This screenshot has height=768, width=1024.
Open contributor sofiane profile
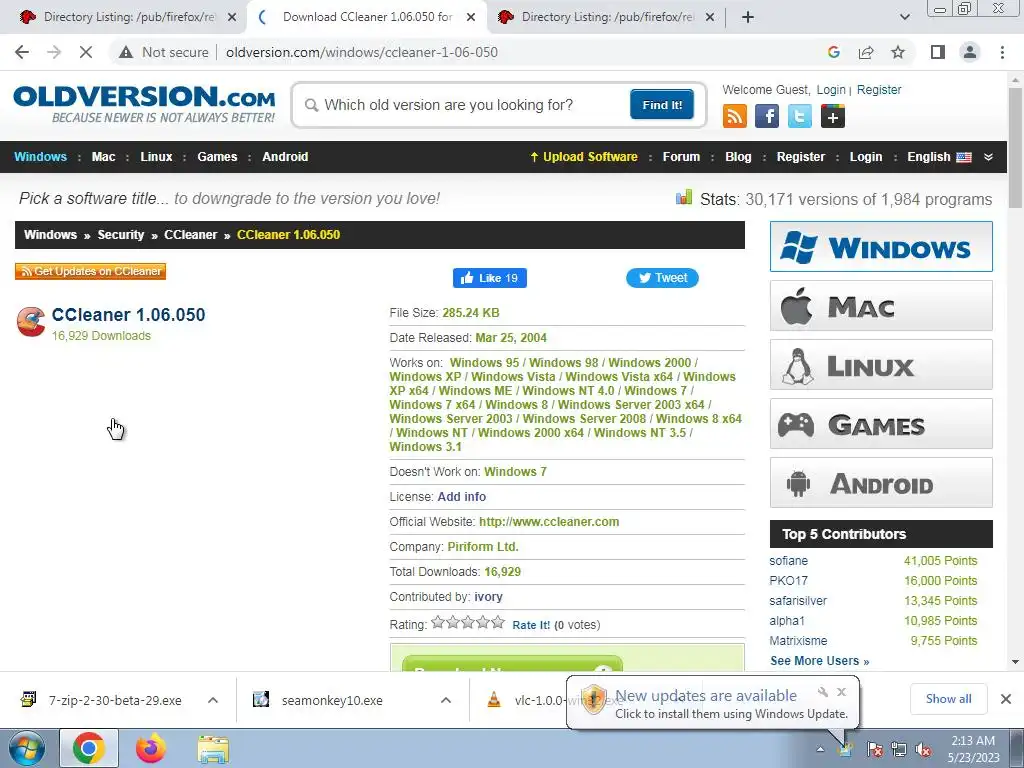(788, 561)
